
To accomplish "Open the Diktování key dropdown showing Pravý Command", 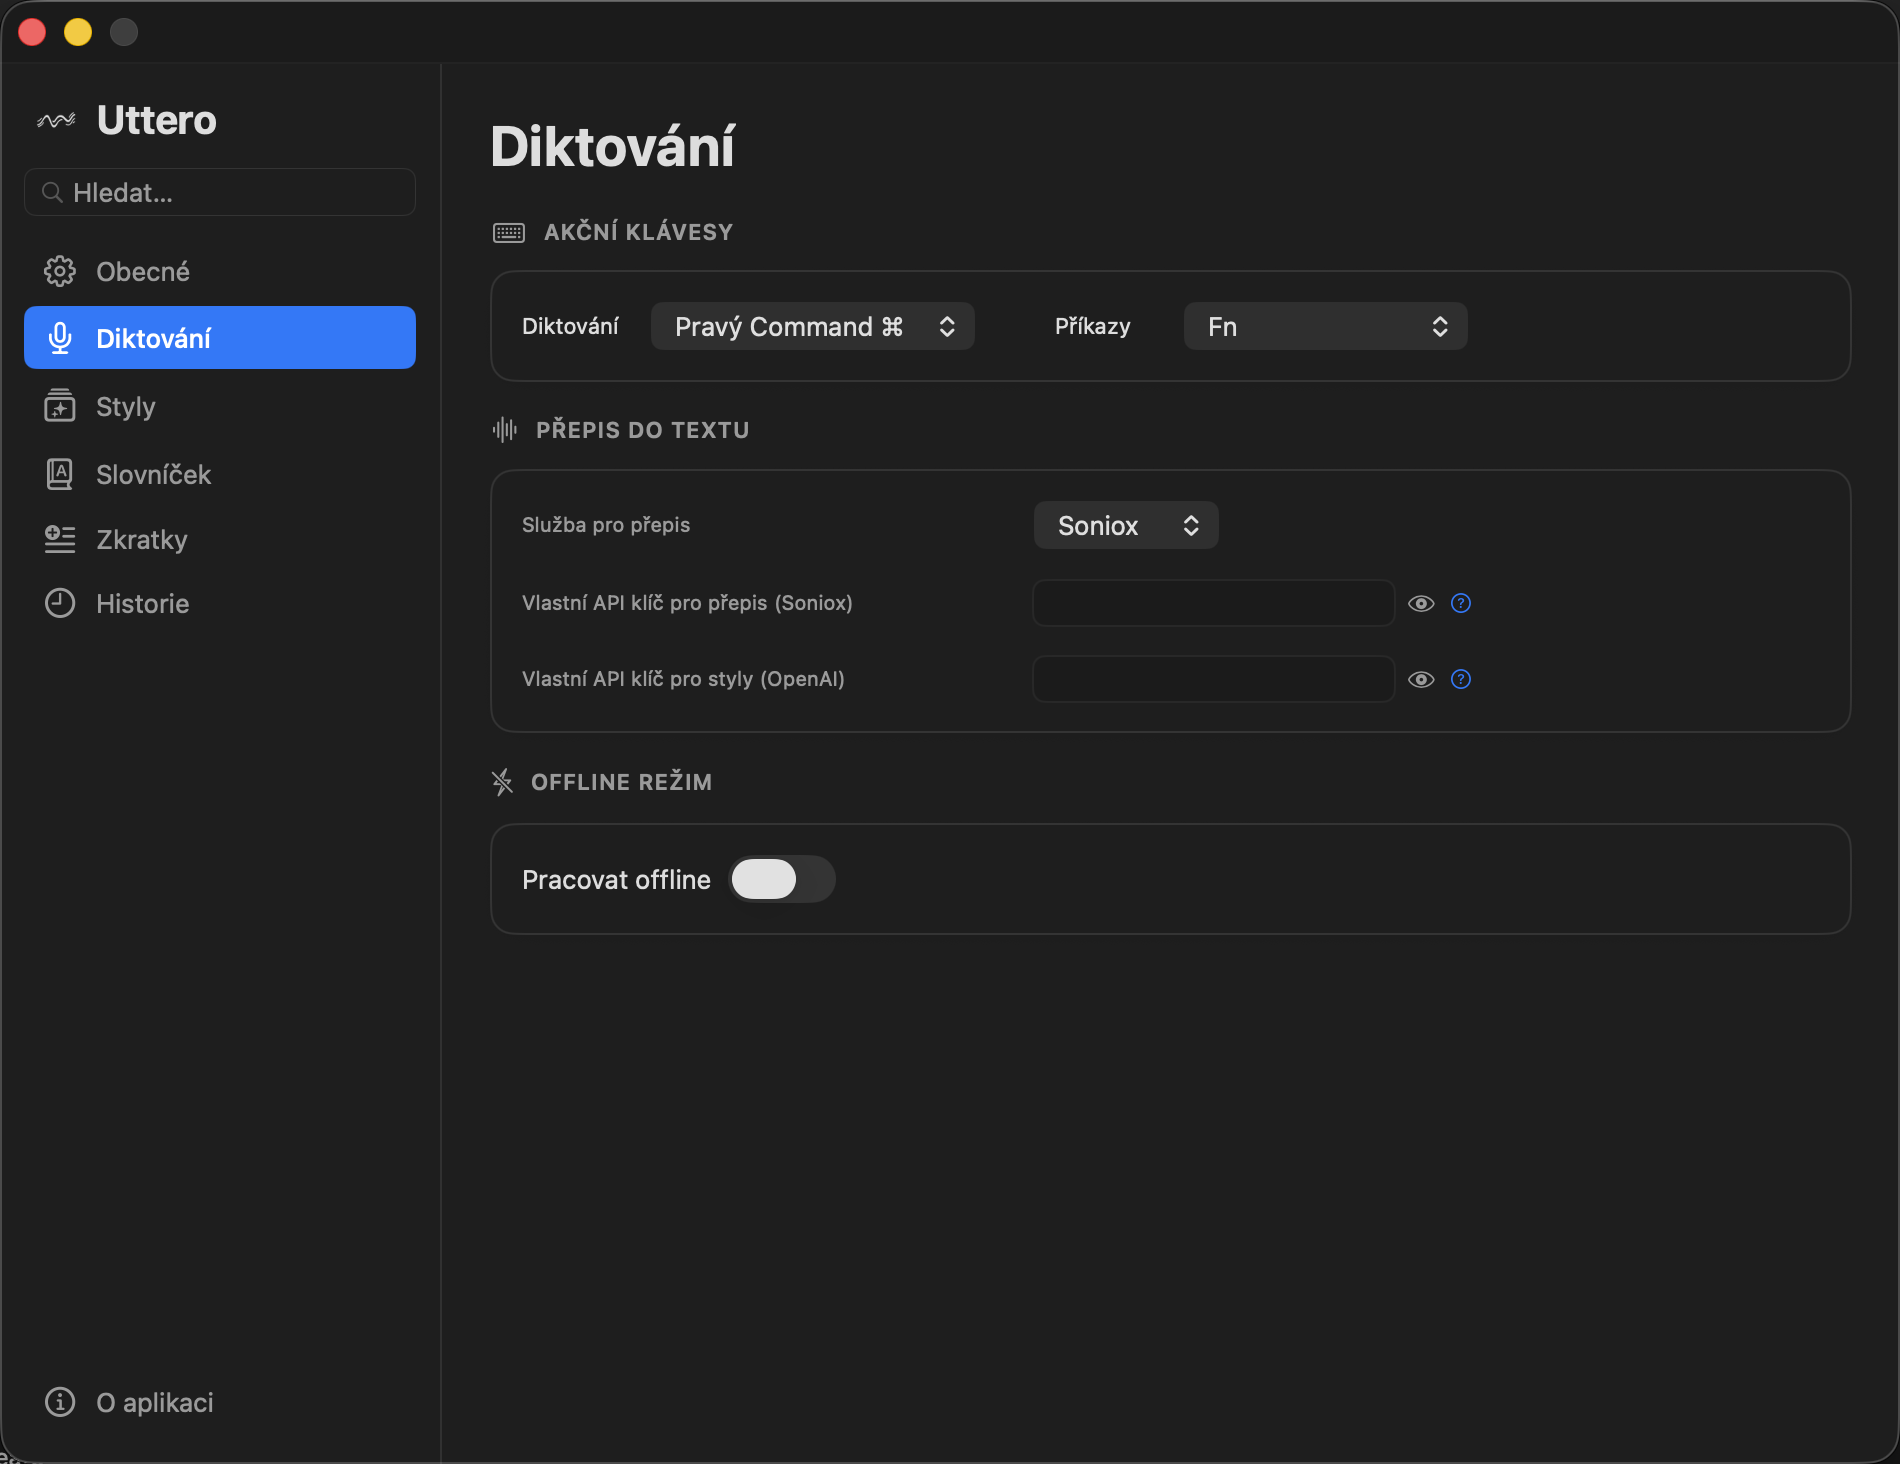I will pyautogui.click(x=812, y=326).
